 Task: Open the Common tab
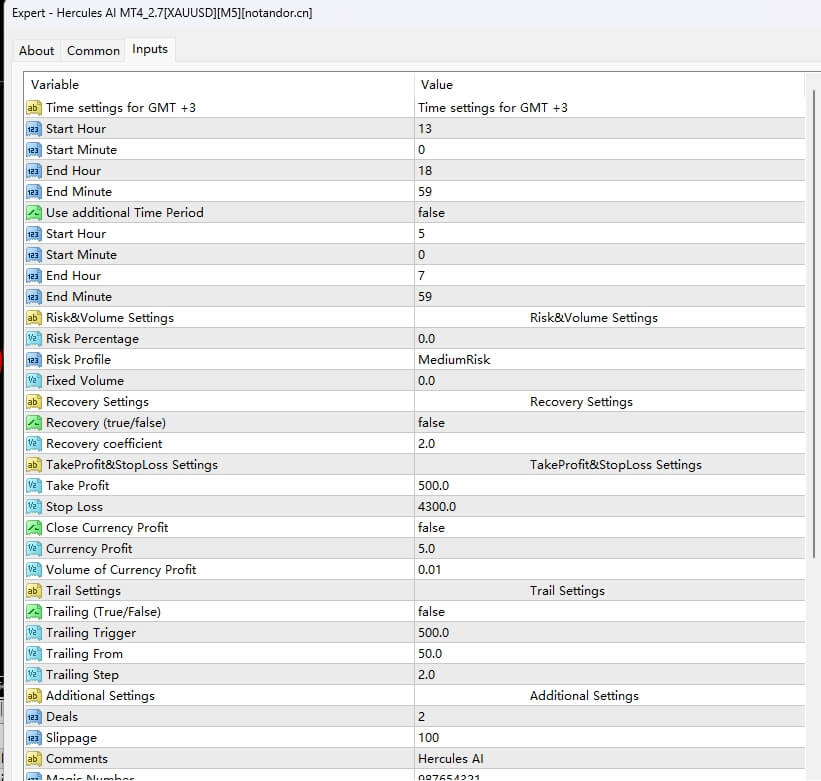(93, 50)
